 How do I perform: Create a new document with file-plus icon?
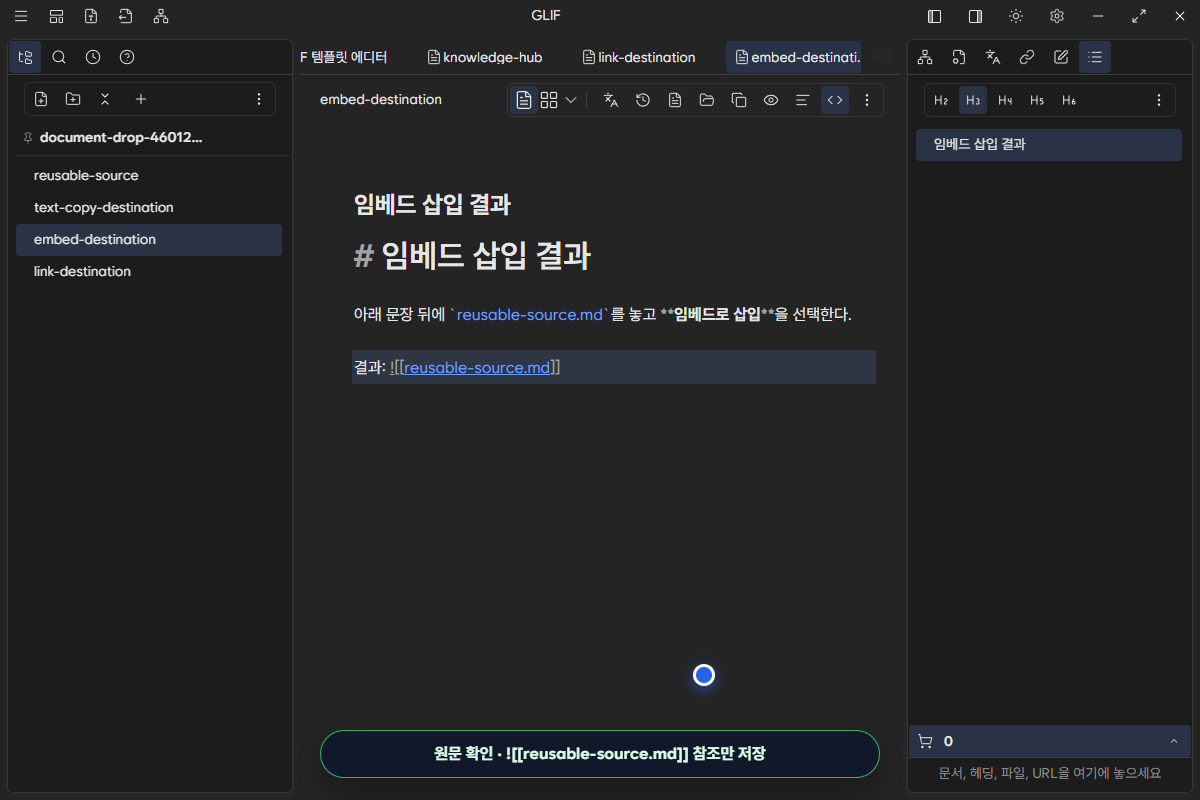(41, 99)
